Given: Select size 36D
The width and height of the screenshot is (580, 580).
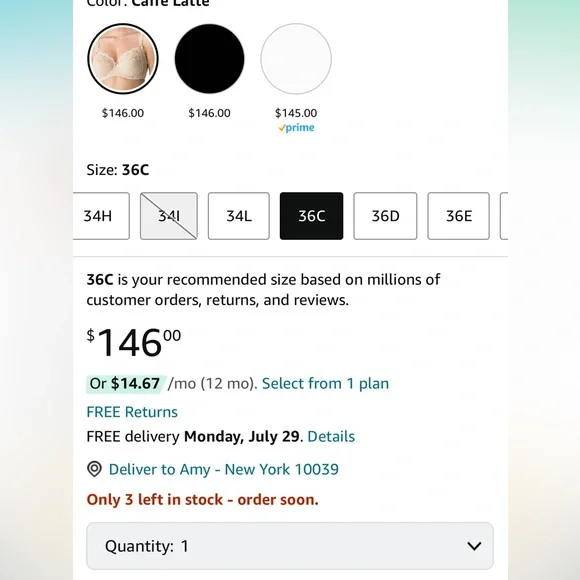Looking at the screenshot, I should click(x=385, y=216).
